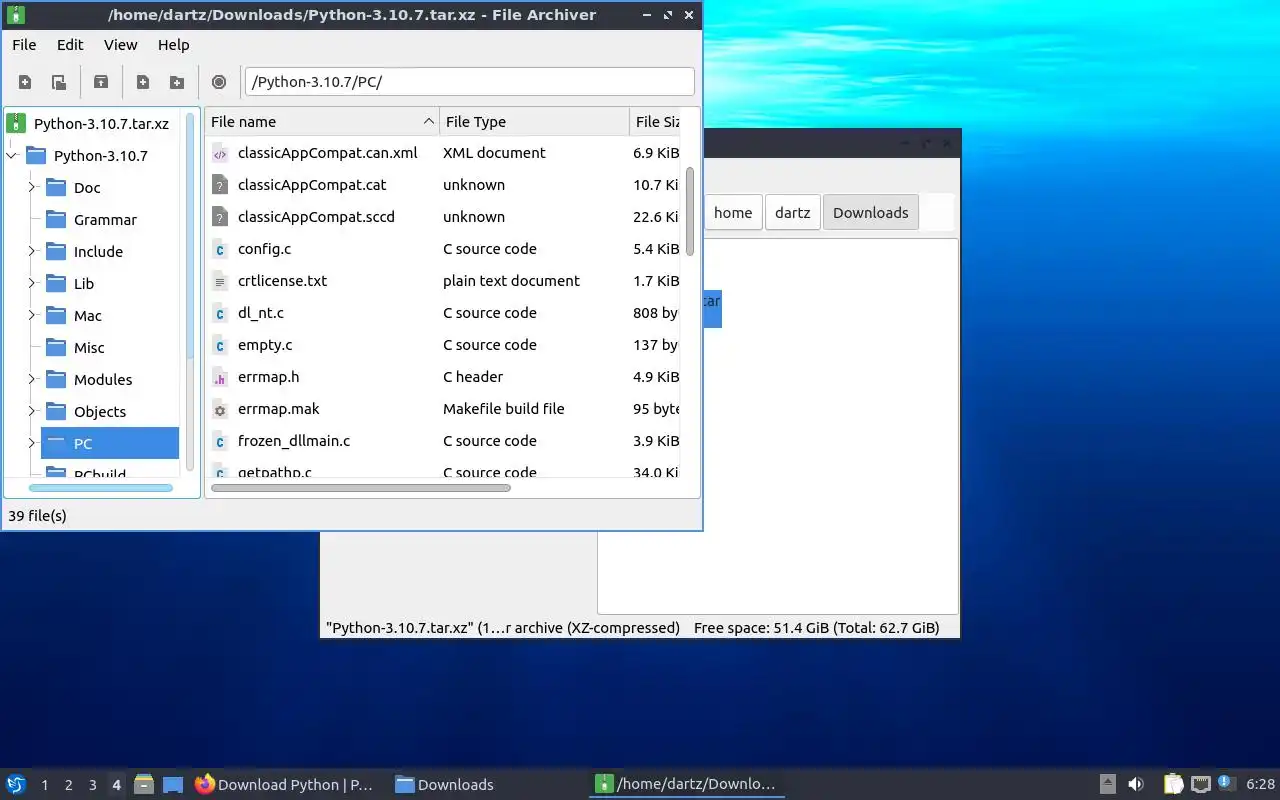Viewport: 1280px width, 800px height.
Task: Click the Downloads breadcrumb in file manager
Action: [871, 212]
